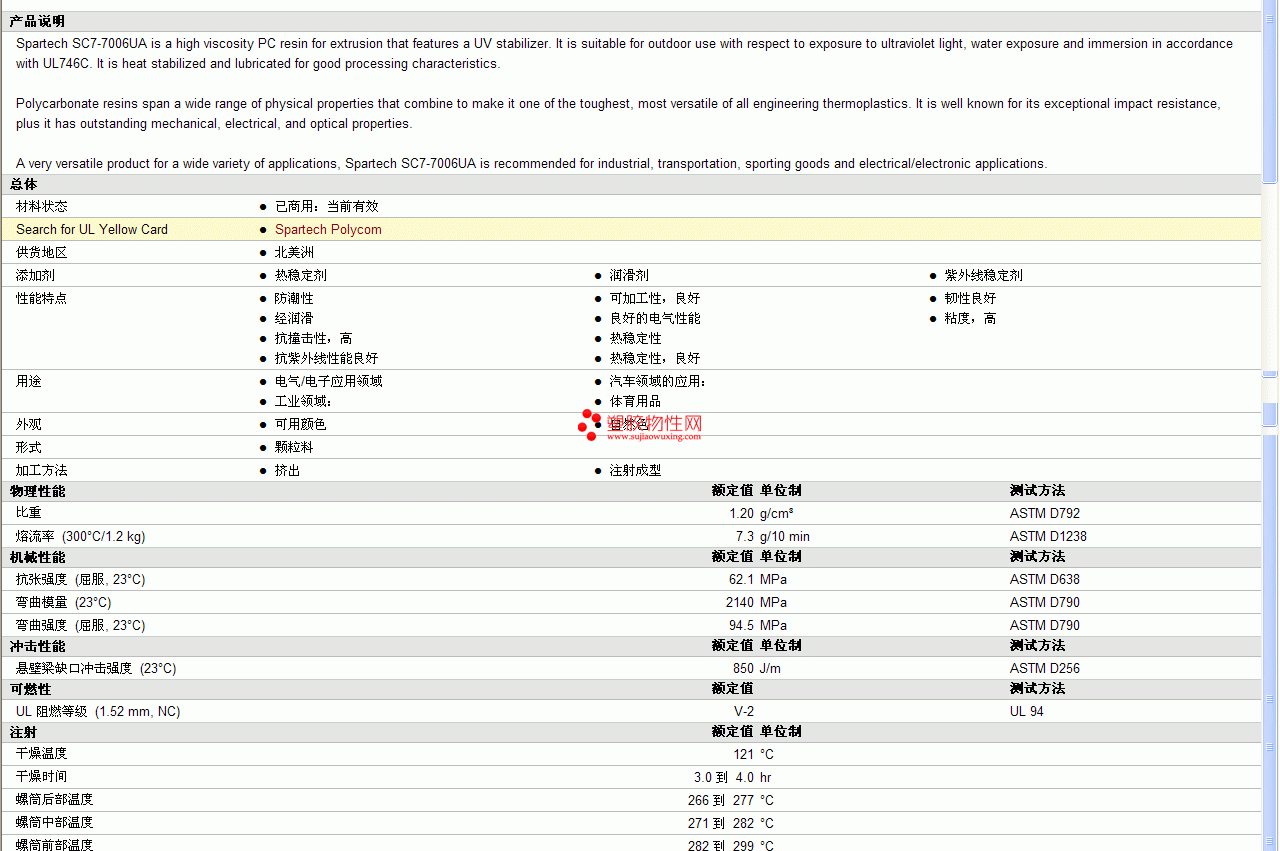Open the Search for UL Yellow Card link
The image size is (1280, 851).
92,229
